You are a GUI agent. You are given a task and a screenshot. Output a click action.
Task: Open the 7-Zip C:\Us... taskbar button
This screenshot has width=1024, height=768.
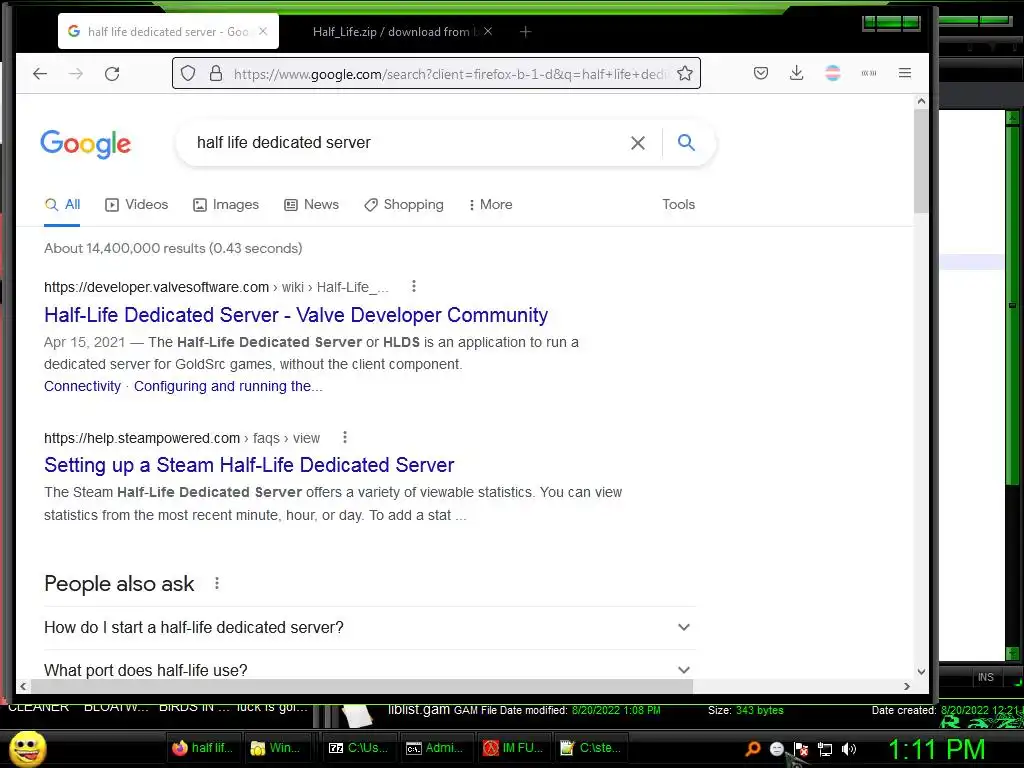(x=358, y=748)
